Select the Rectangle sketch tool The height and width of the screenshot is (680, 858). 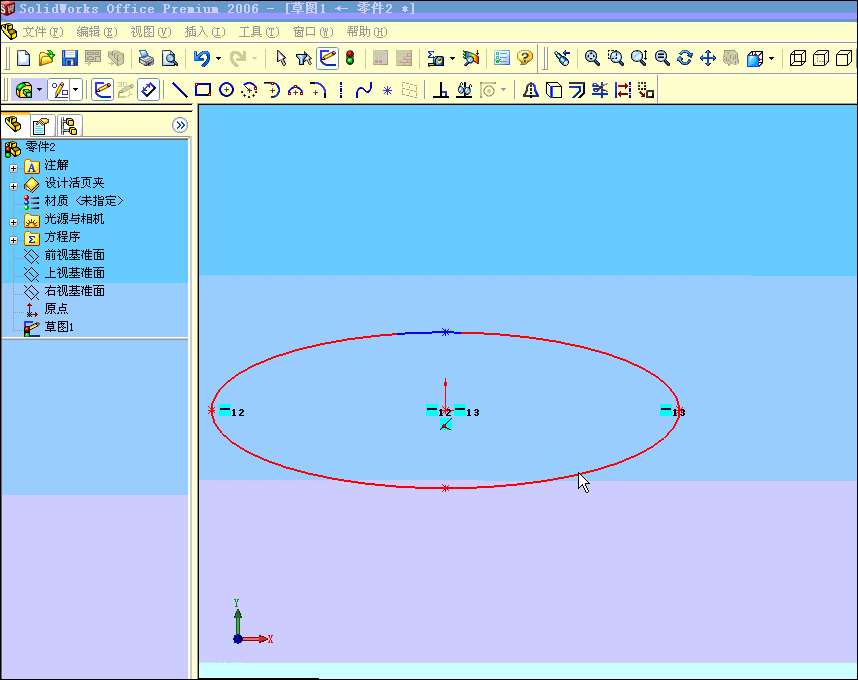(203, 90)
